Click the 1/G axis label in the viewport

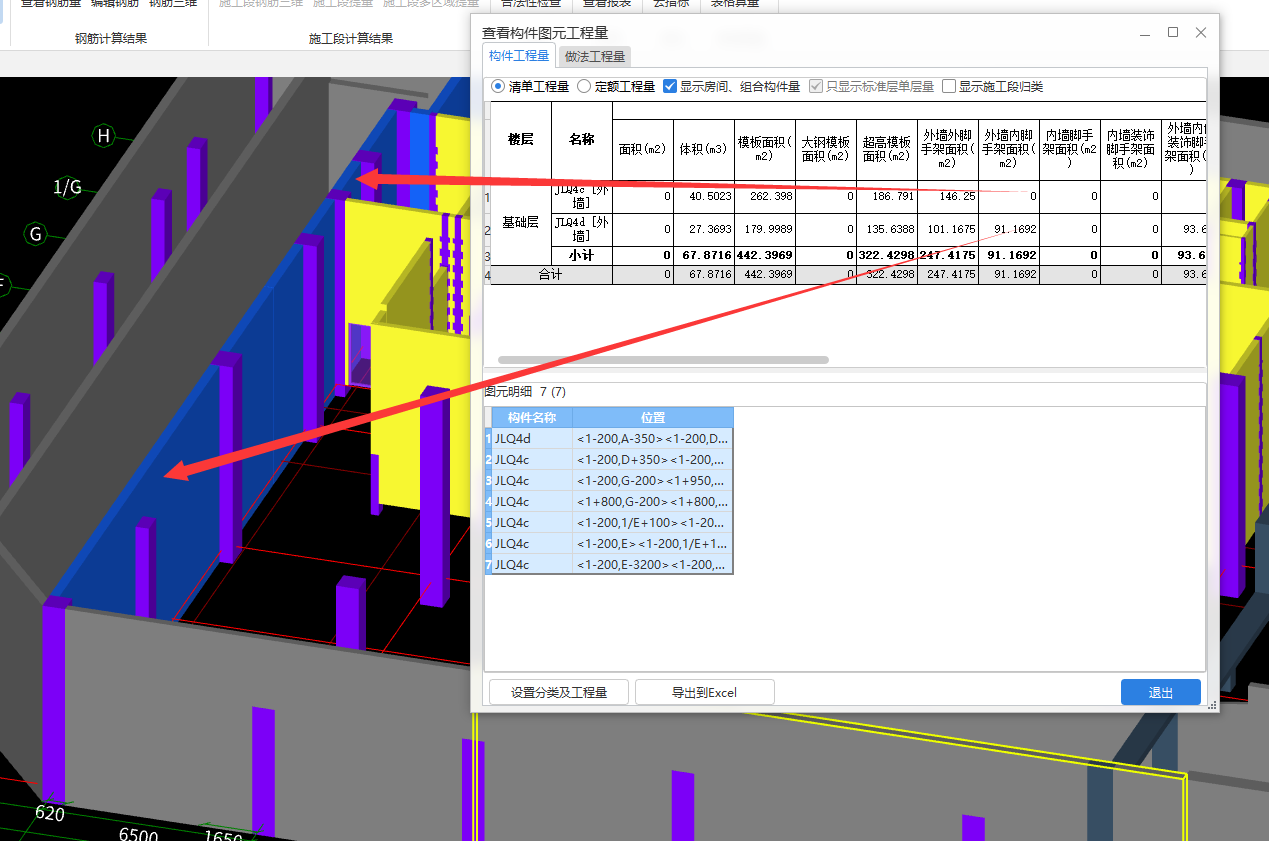[68, 187]
